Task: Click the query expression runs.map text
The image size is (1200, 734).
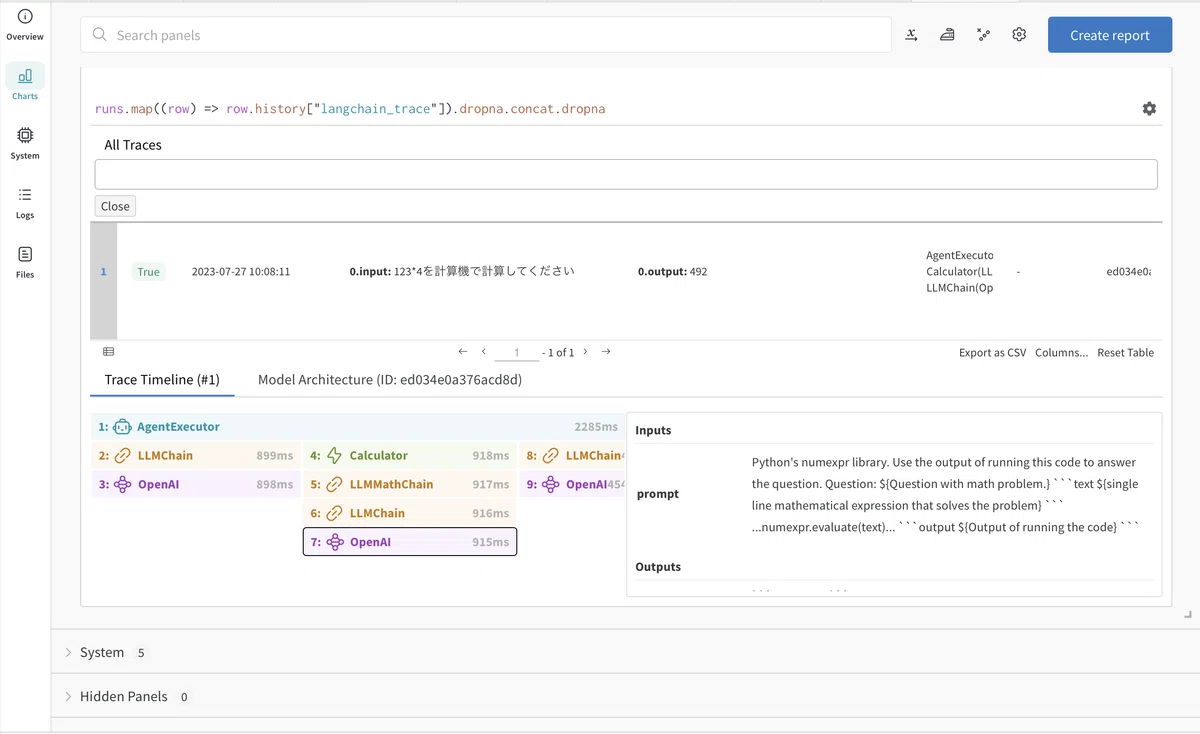Action: (350, 108)
